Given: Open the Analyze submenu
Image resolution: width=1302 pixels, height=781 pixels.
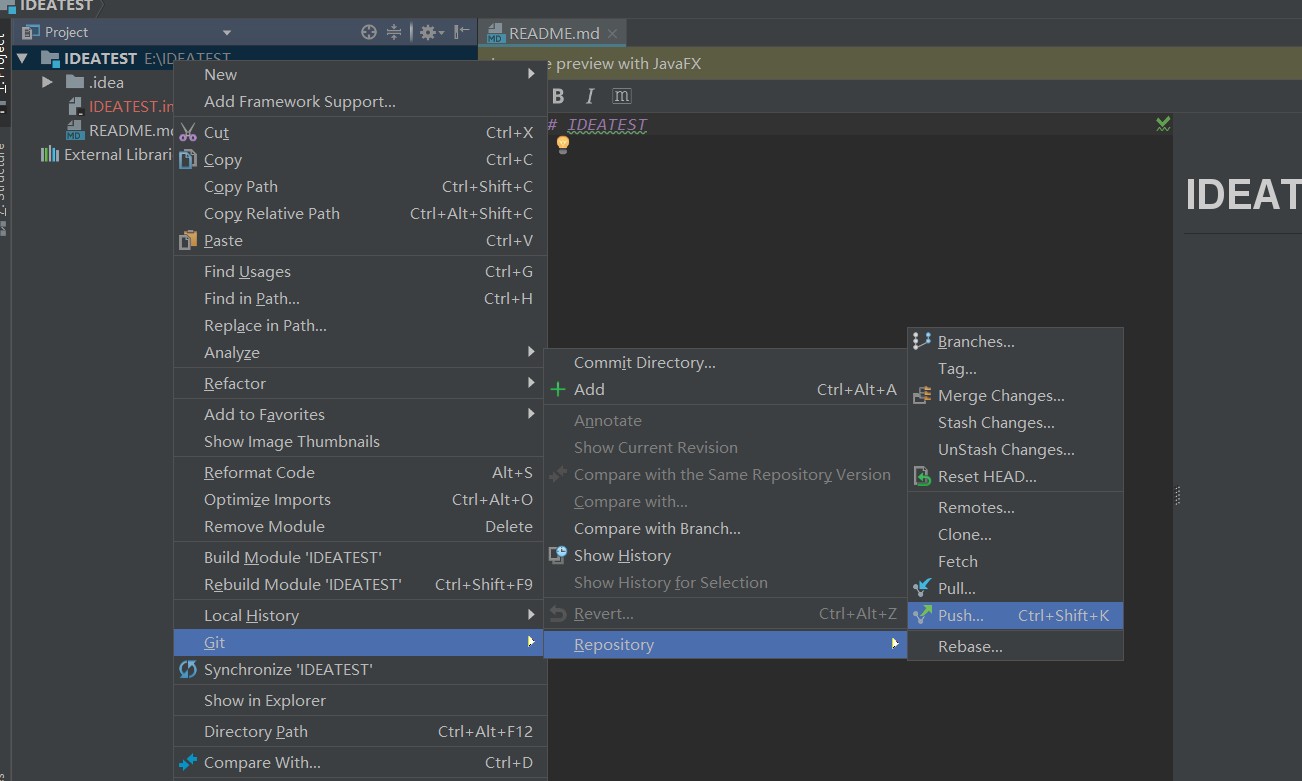Looking at the screenshot, I should click(x=360, y=352).
